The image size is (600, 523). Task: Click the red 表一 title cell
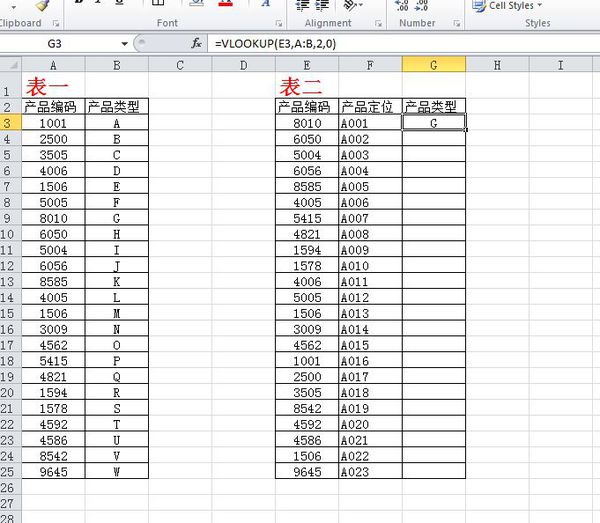click(x=53, y=85)
